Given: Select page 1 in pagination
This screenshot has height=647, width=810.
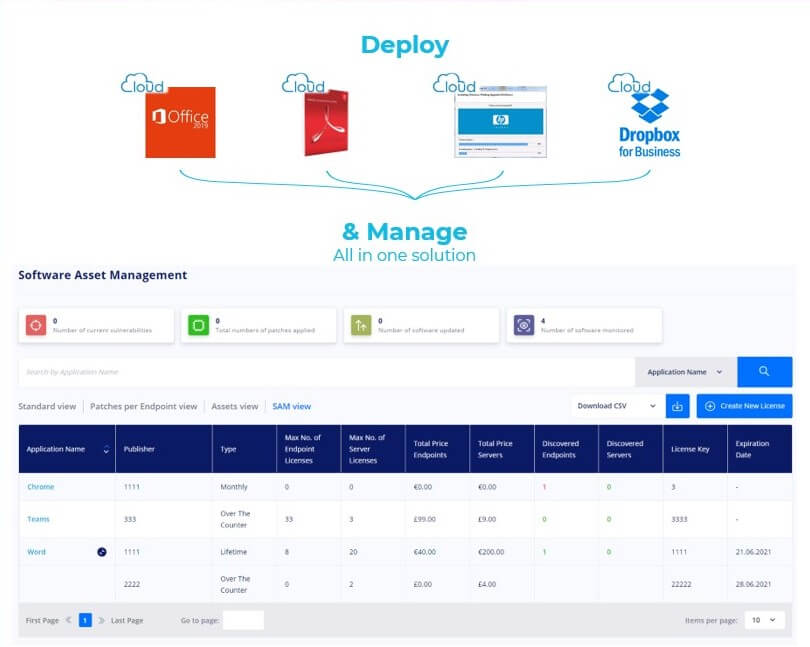Looking at the screenshot, I should point(85,620).
